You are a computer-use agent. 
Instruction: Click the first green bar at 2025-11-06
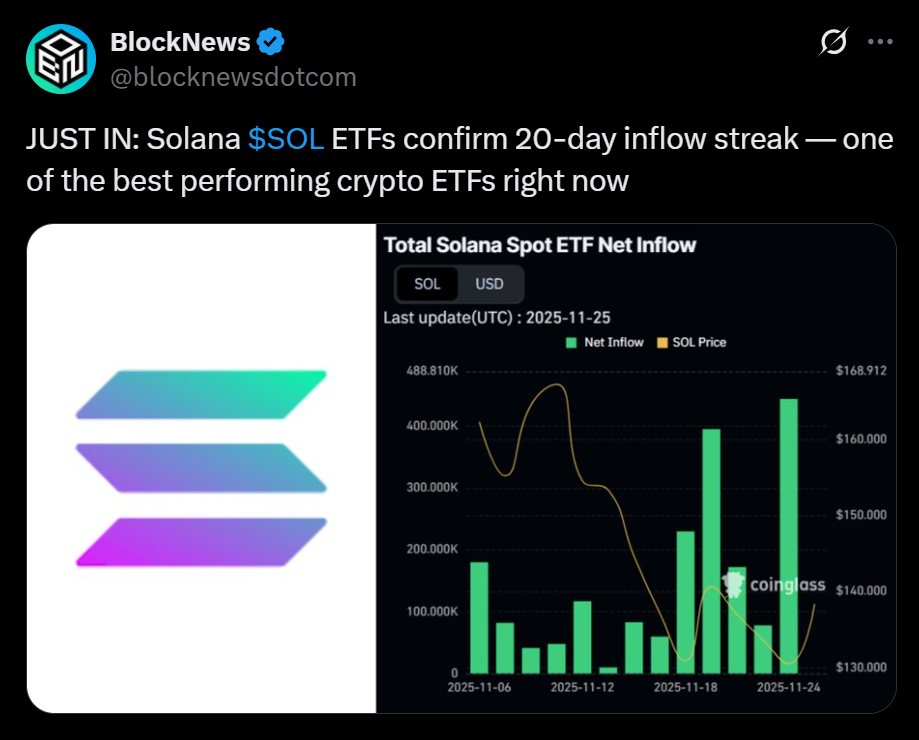(479, 617)
